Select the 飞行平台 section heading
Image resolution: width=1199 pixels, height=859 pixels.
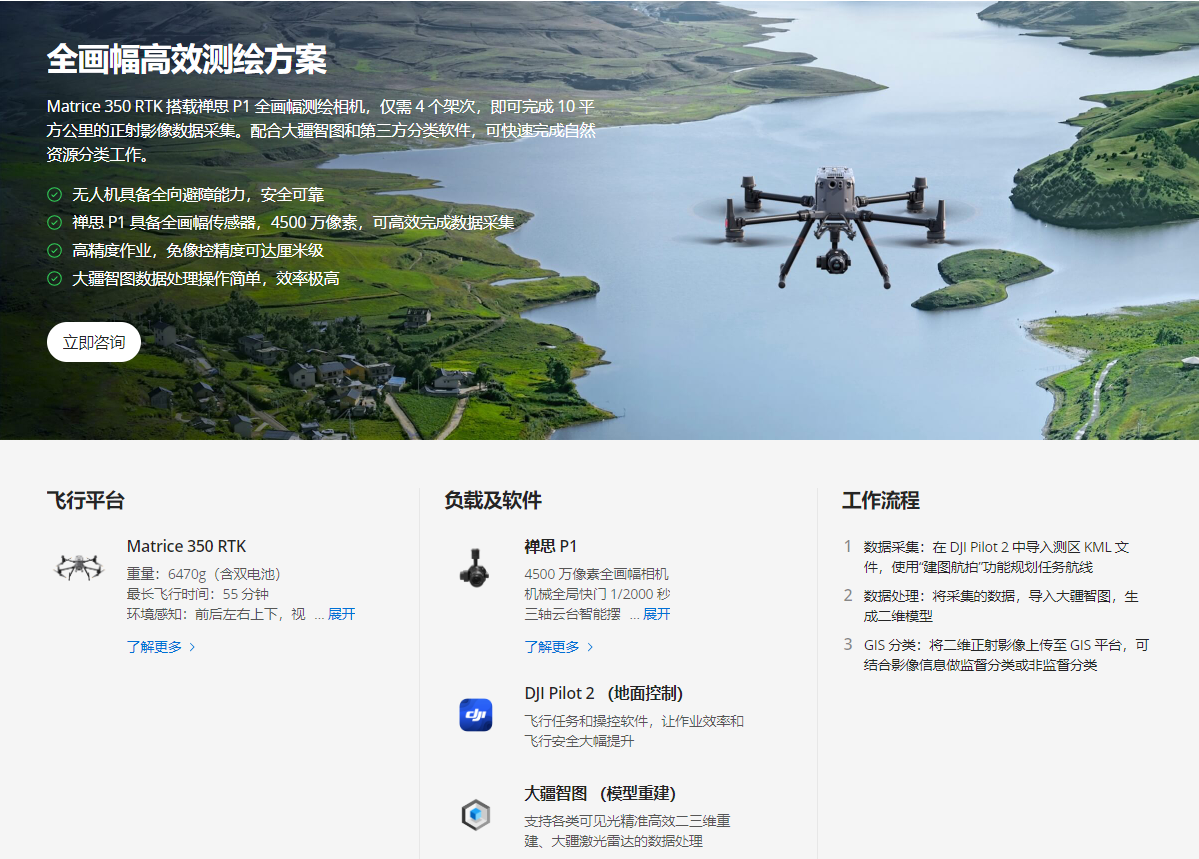85,501
